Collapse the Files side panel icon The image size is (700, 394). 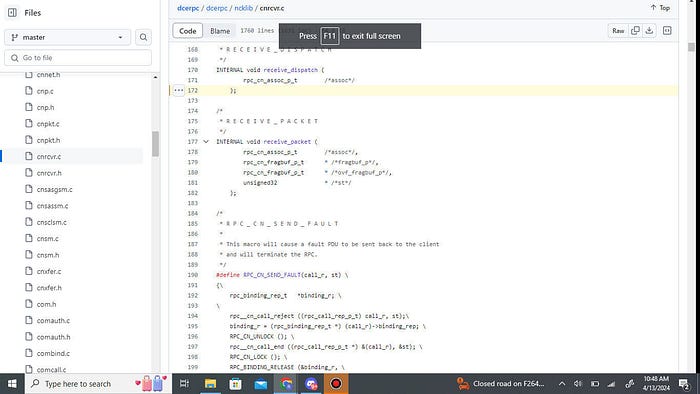pyautogui.click(x=12, y=12)
